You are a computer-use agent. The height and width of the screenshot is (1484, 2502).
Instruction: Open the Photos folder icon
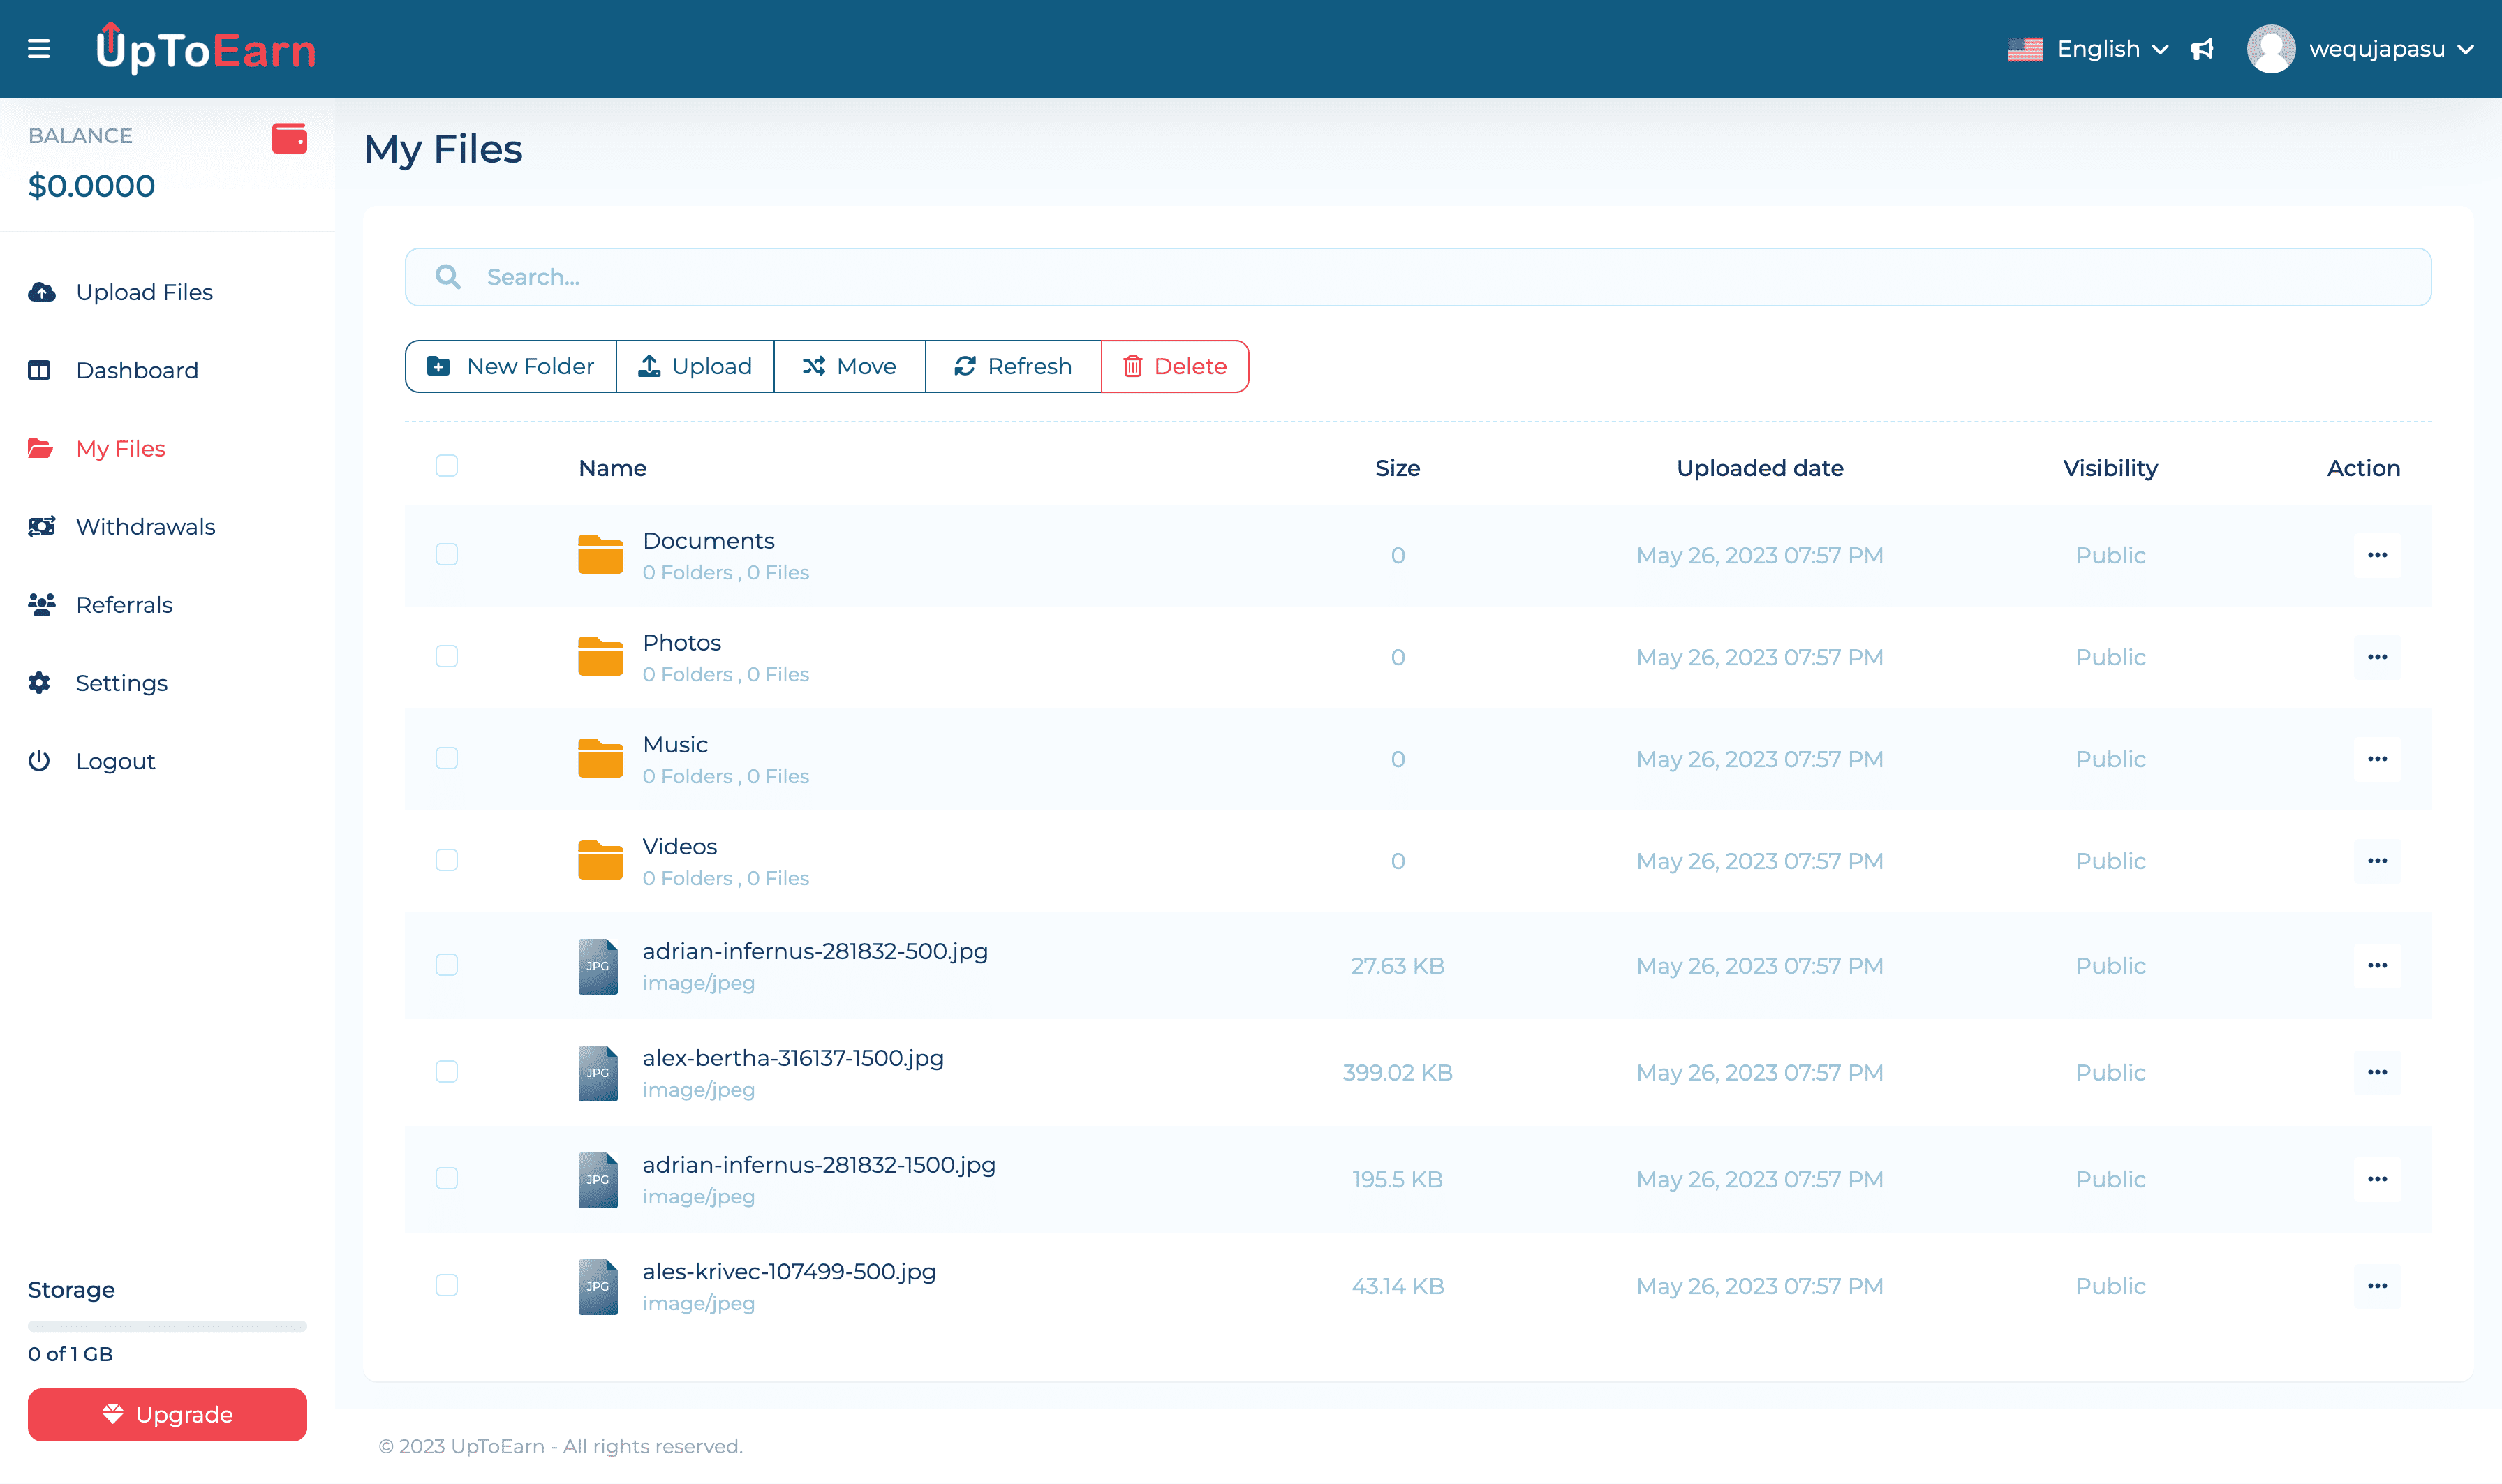[600, 657]
